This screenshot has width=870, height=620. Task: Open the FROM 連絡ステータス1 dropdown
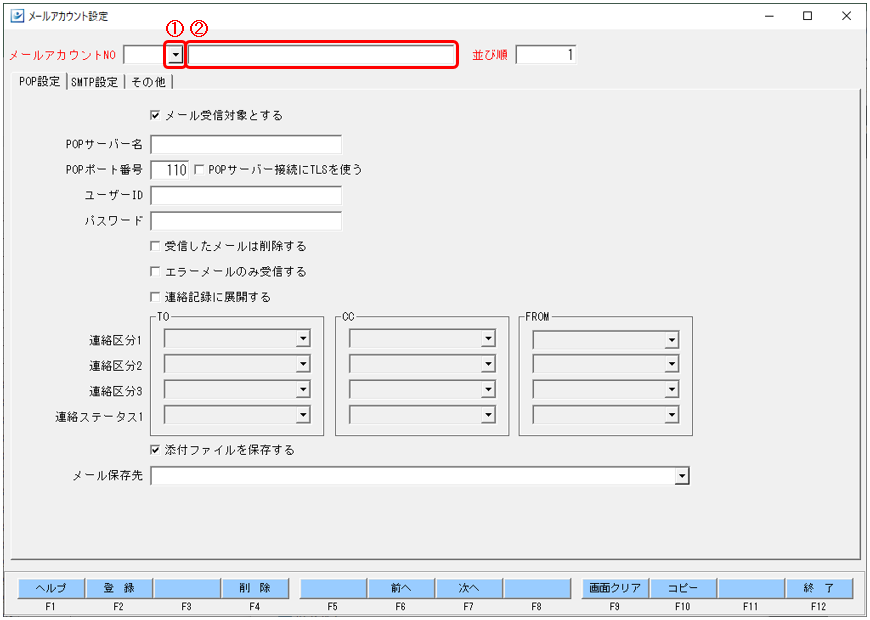(672, 415)
